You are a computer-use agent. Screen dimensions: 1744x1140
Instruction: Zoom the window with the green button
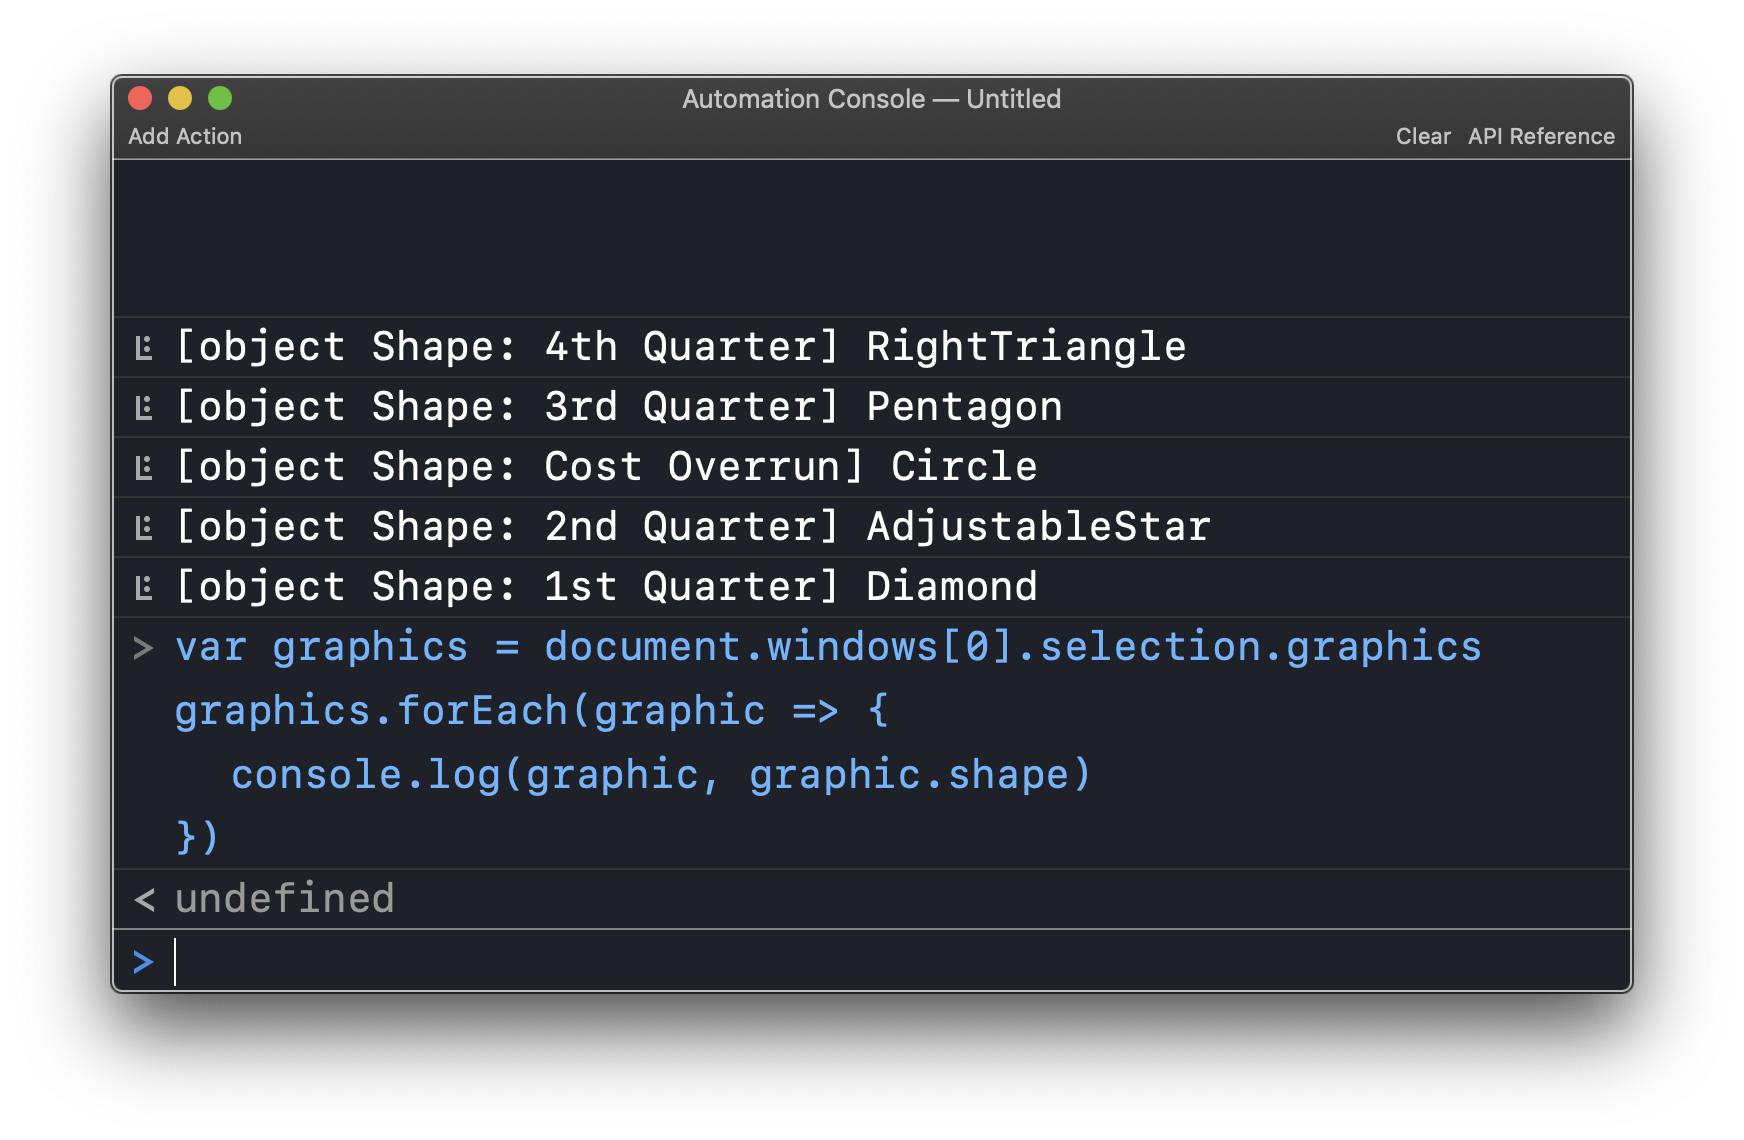(x=220, y=98)
